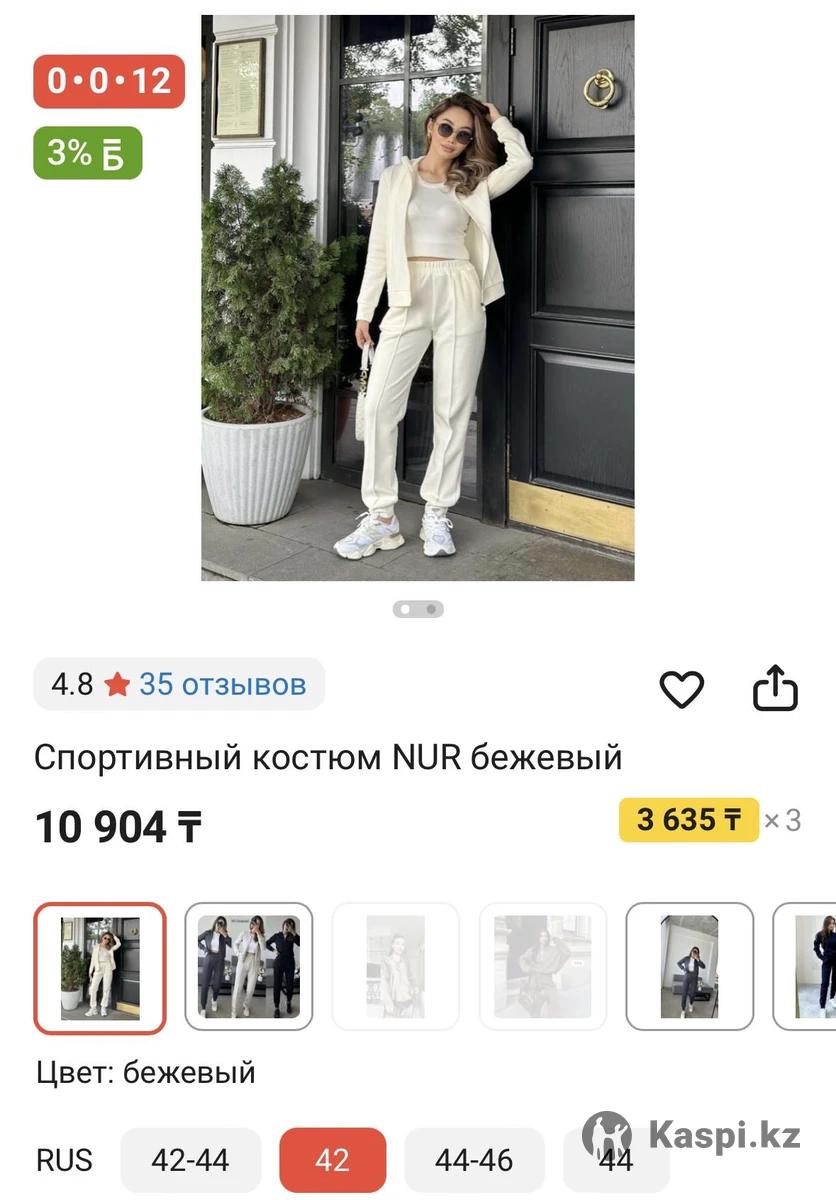This screenshot has height=1200, width=836.
Task: Choose the beige color thumbnail
Action: pos(100,967)
